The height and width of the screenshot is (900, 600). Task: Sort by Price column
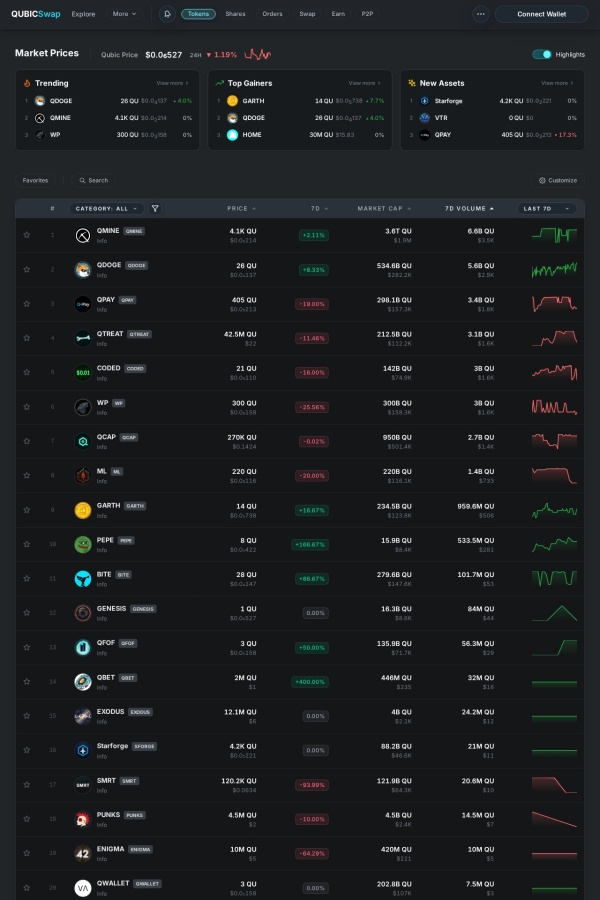pos(241,208)
